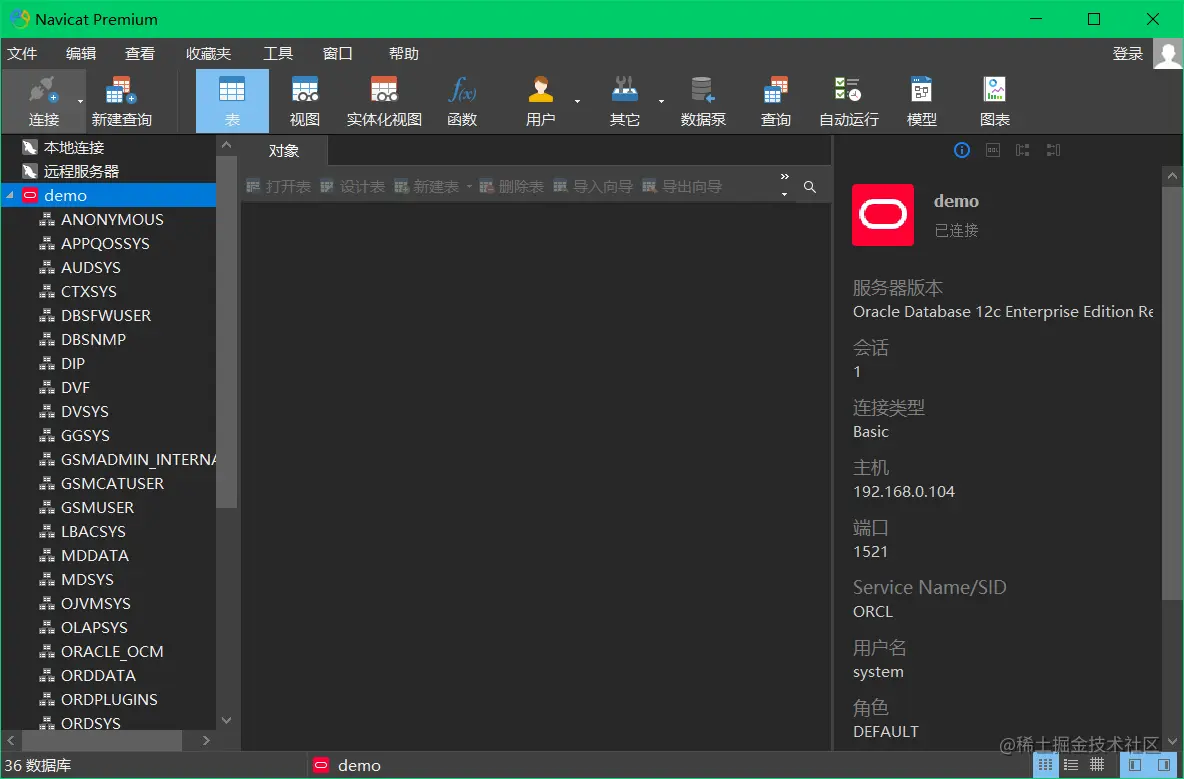Show 函数 (Function) objects
The width and height of the screenshot is (1184, 779).
click(462, 101)
